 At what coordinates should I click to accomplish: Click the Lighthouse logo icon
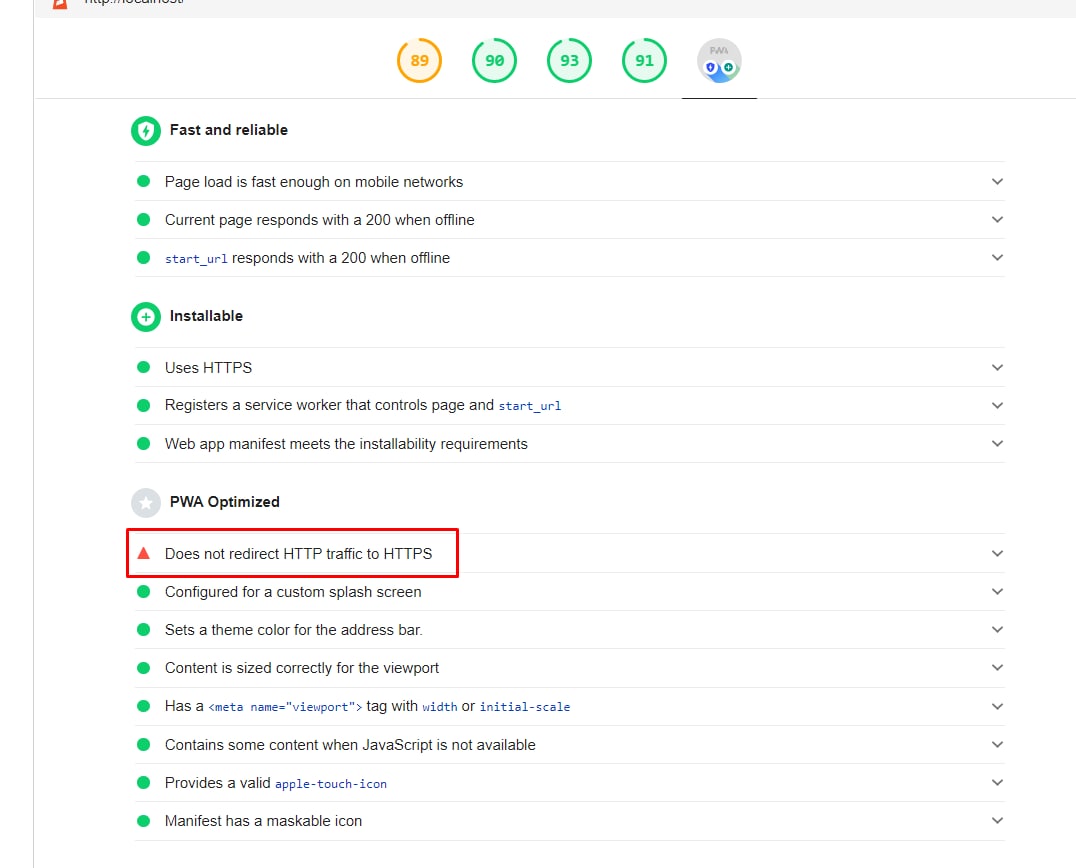(60, 3)
